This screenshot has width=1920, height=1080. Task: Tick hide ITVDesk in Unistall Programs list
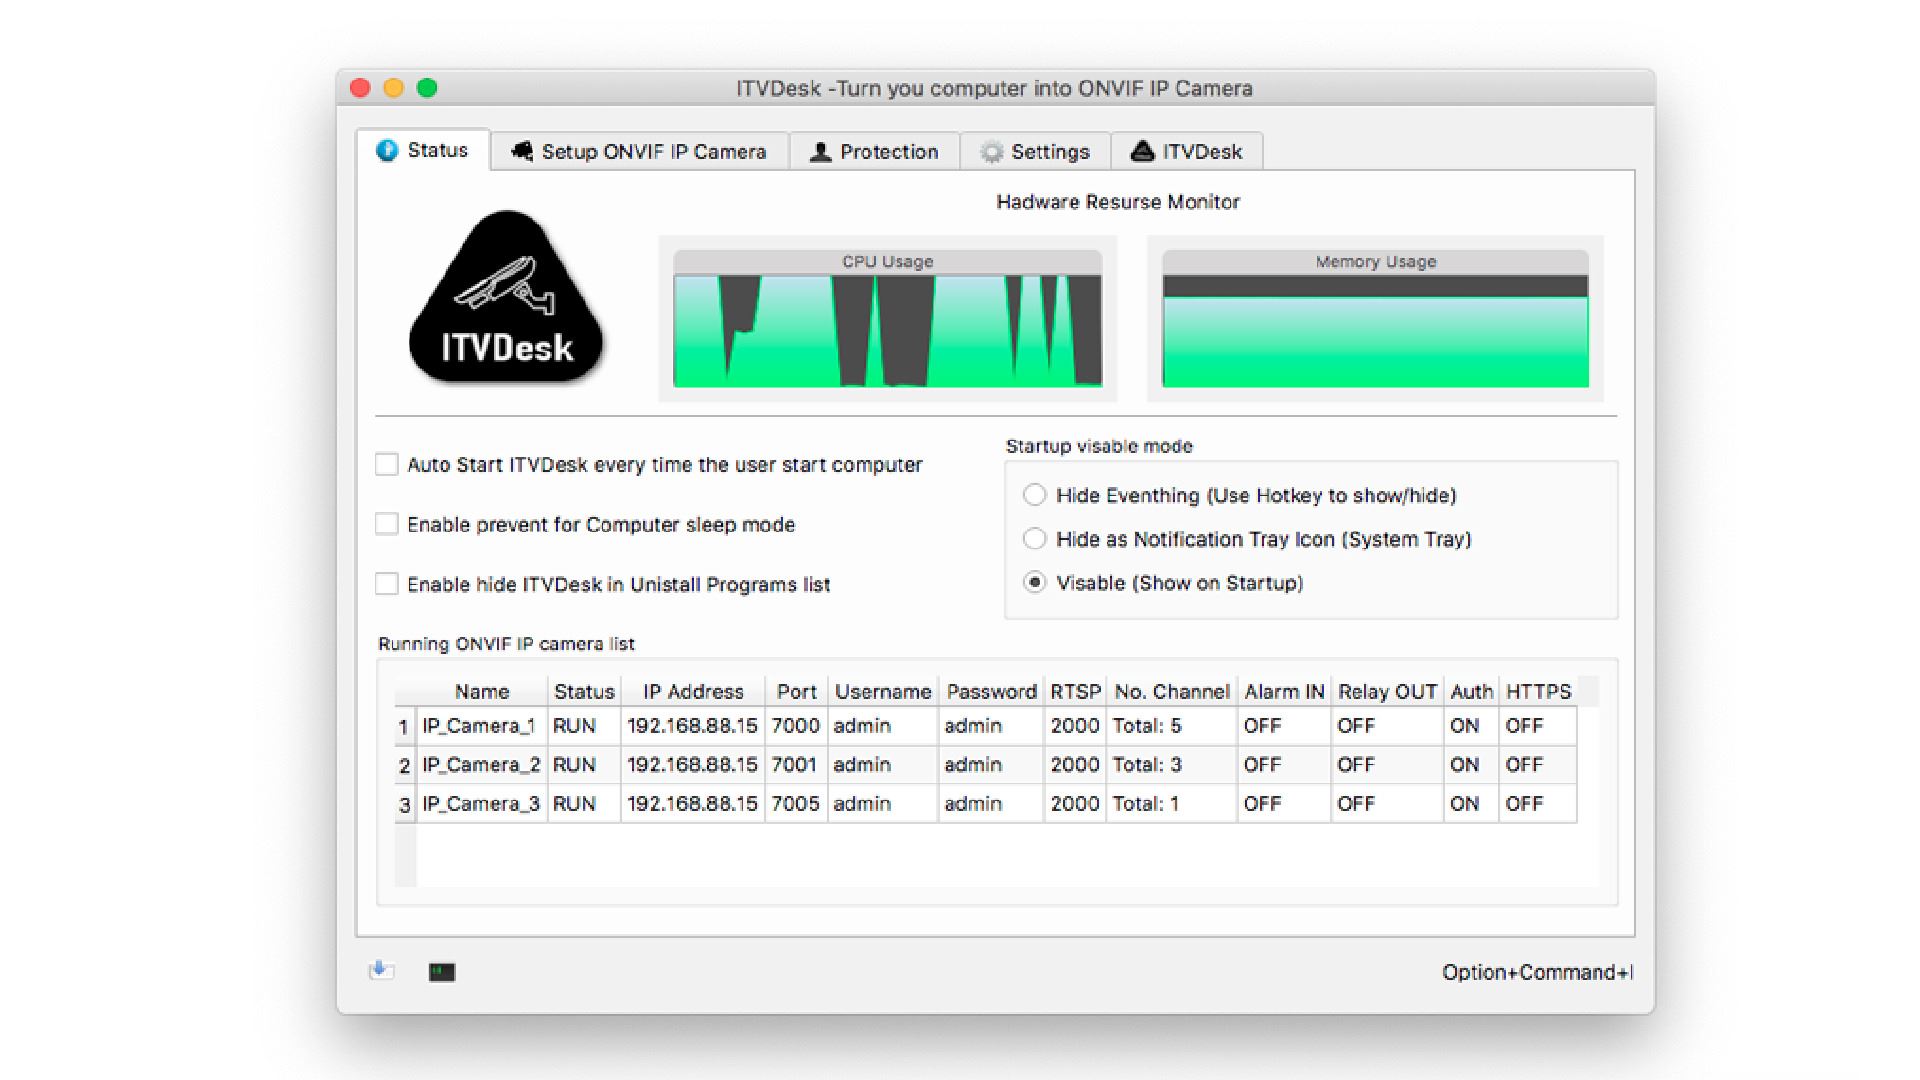click(387, 584)
